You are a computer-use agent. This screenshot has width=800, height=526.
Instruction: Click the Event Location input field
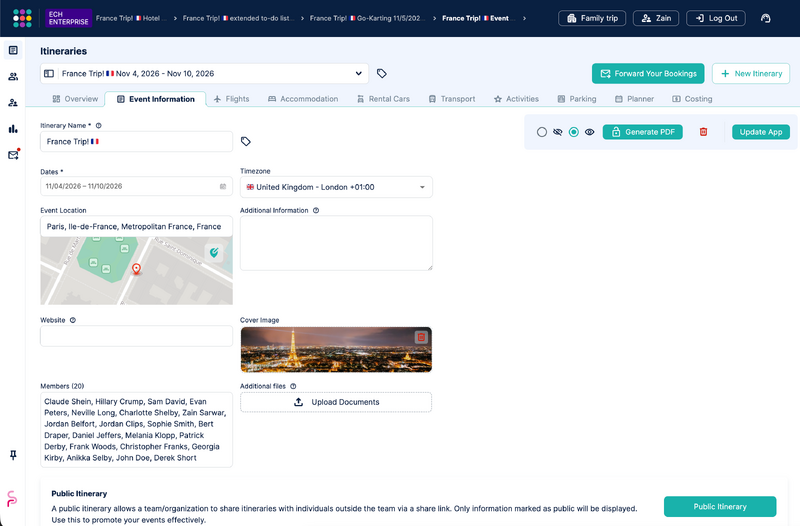(x=136, y=227)
